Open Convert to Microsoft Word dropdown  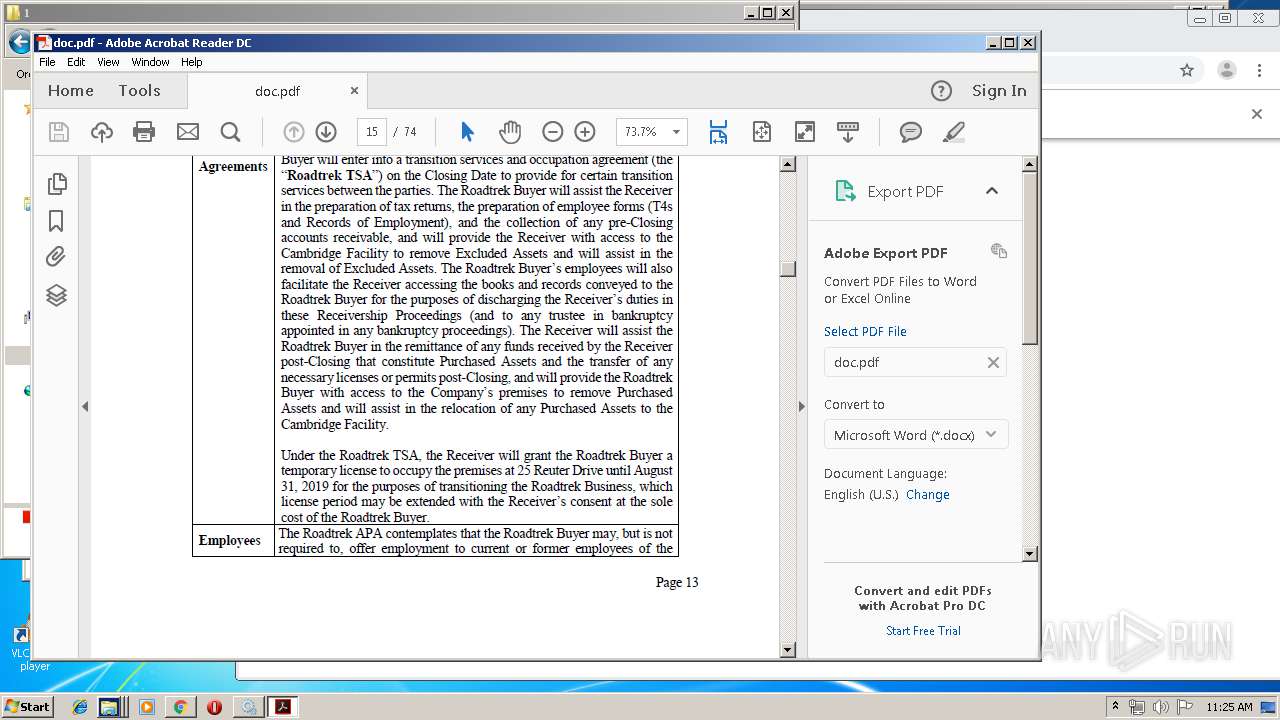(916, 435)
